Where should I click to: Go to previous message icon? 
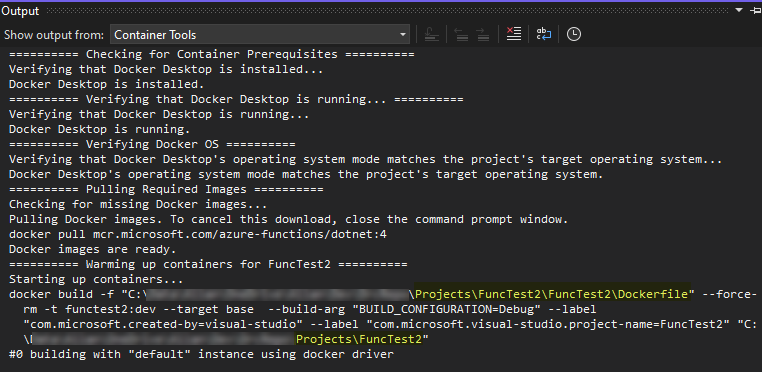click(x=460, y=34)
